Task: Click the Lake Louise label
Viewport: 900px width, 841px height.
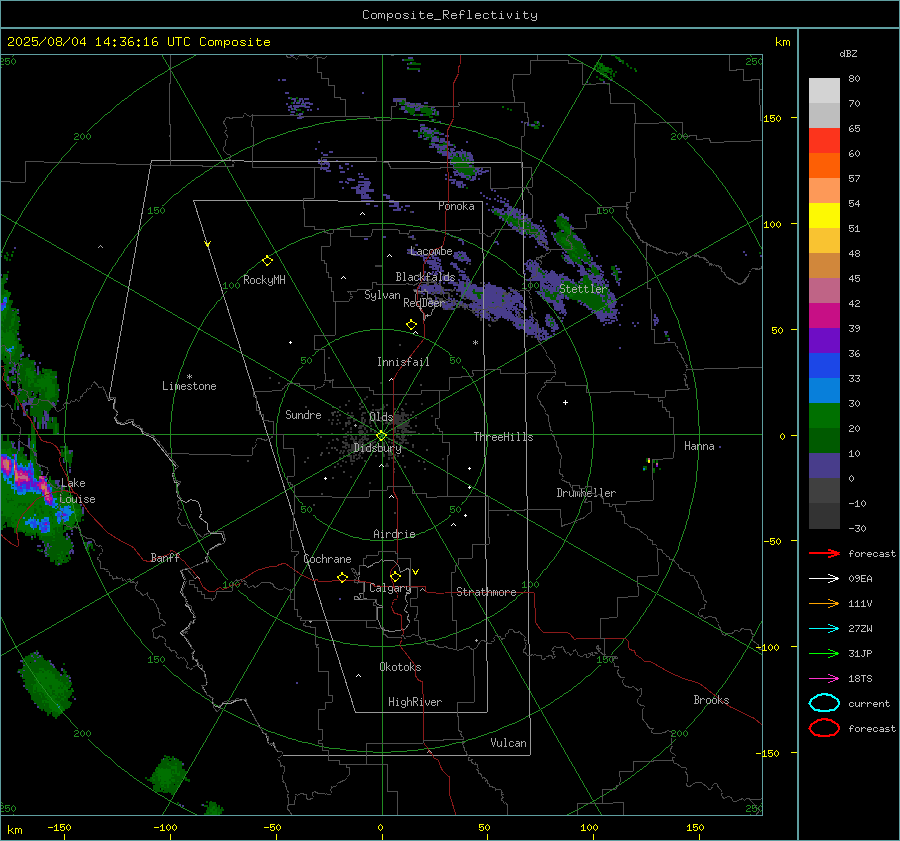Action: (x=77, y=491)
